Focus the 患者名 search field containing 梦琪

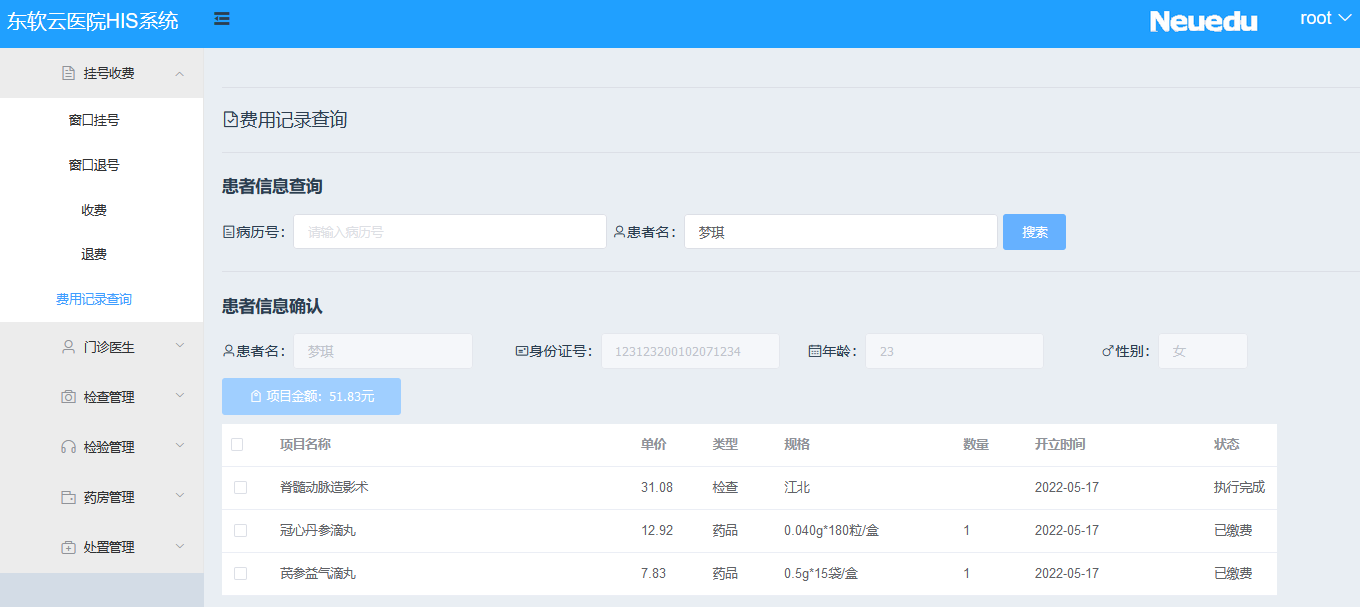pos(841,232)
